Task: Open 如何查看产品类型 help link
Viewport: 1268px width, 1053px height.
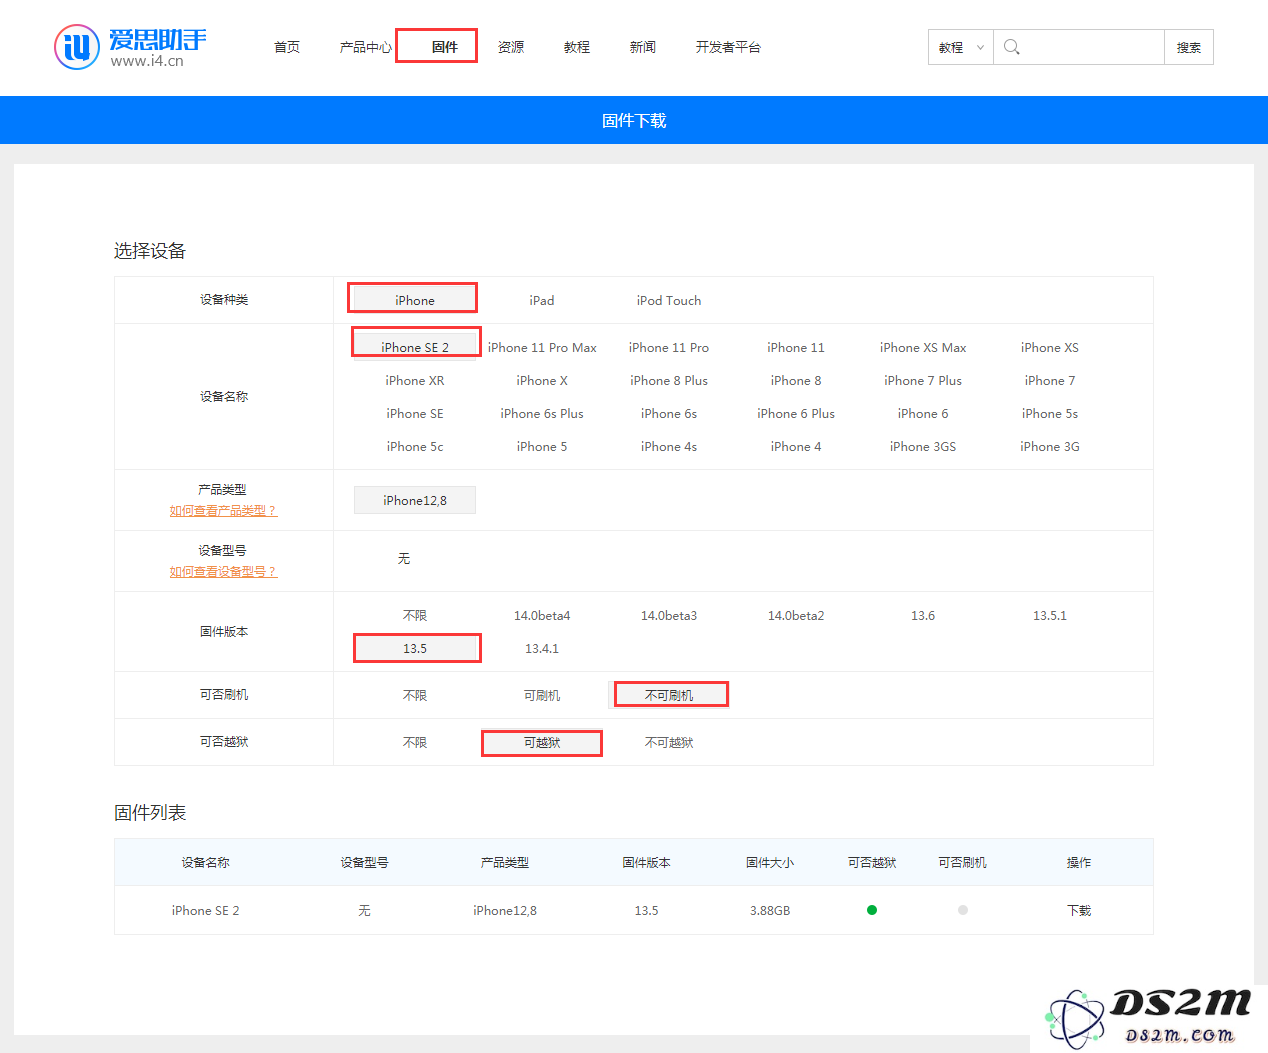Action: pos(223,511)
